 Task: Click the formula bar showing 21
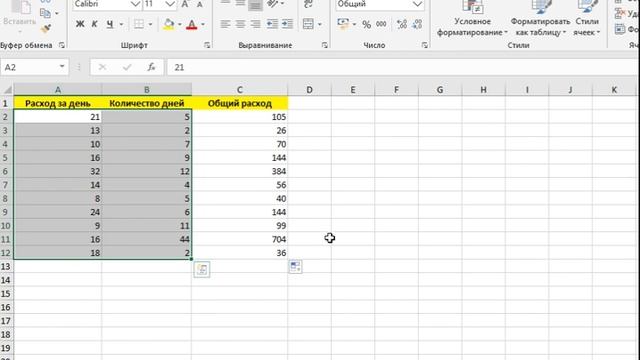tap(402, 67)
